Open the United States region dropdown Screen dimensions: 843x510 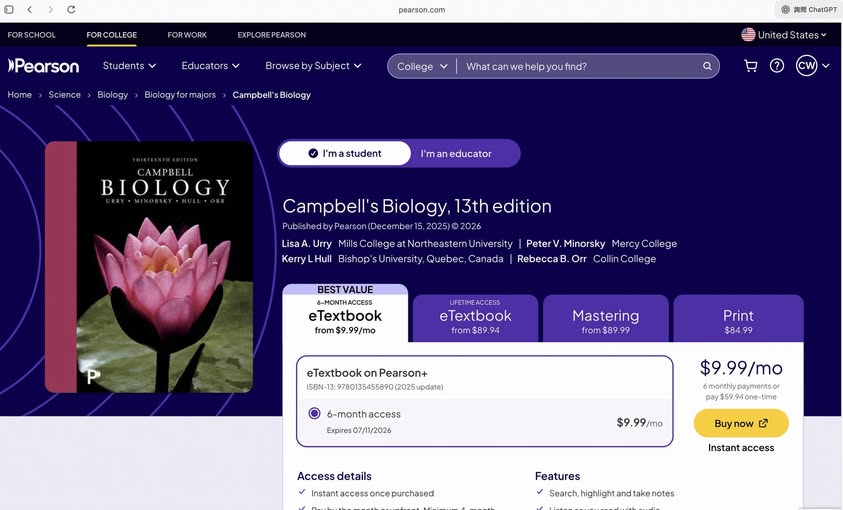(784, 35)
